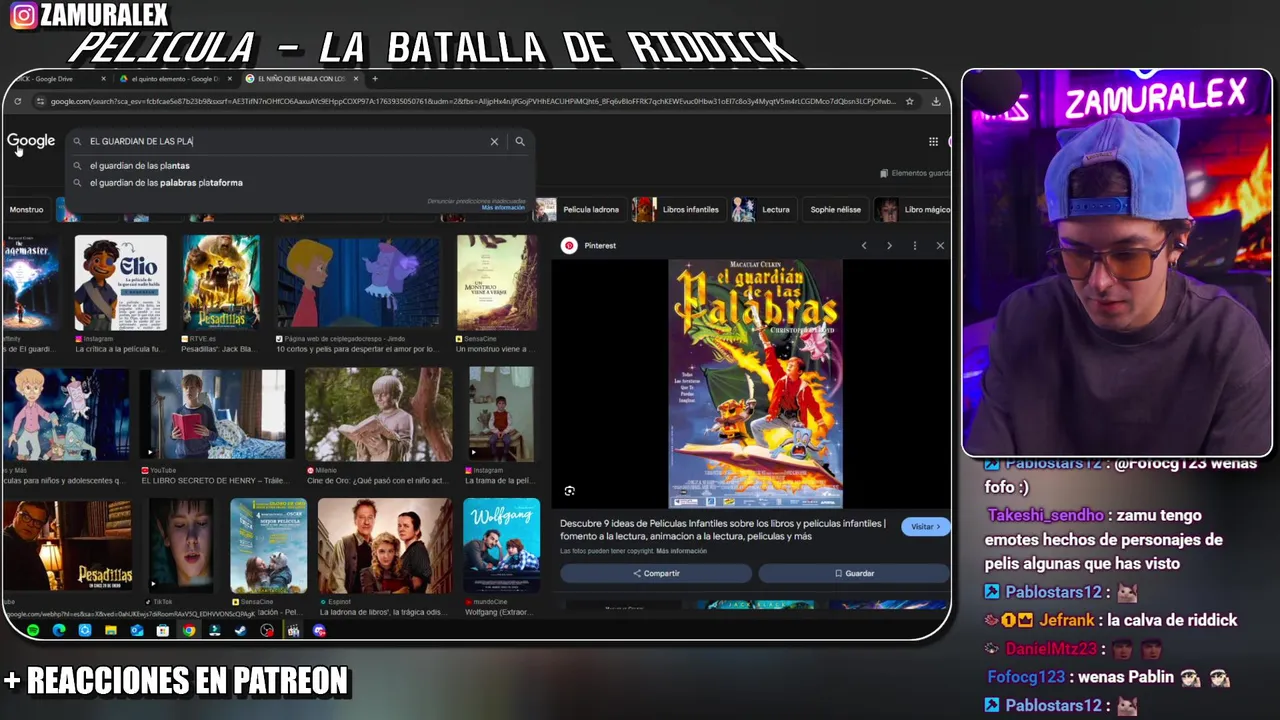Click the Chrome taskbar icon
1280x720 pixels.
point(189,631)
